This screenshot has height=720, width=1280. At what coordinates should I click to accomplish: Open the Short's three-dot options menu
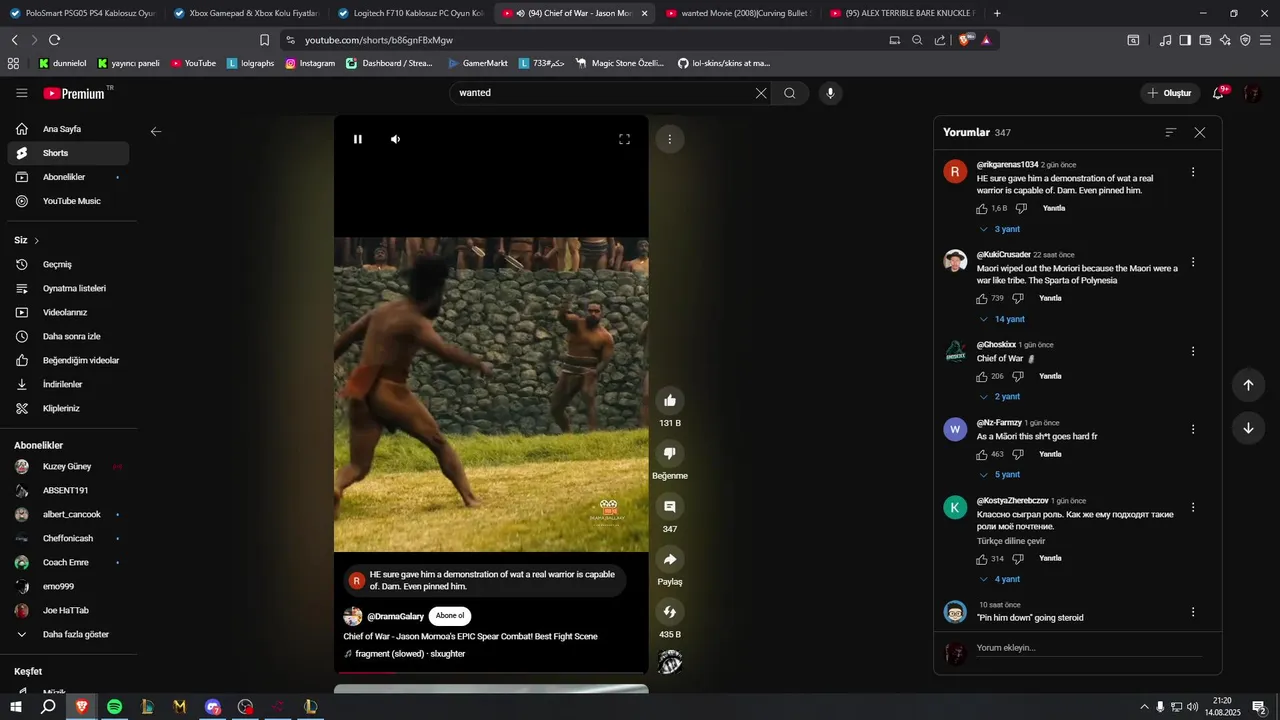pos(670,139)
